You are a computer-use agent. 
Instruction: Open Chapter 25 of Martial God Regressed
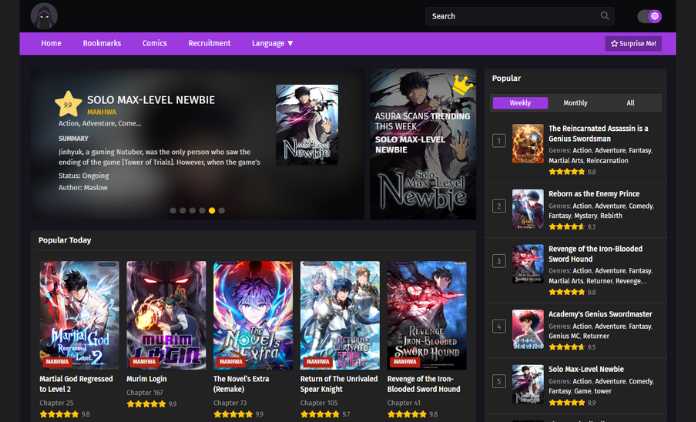click(x=56, y=403)
